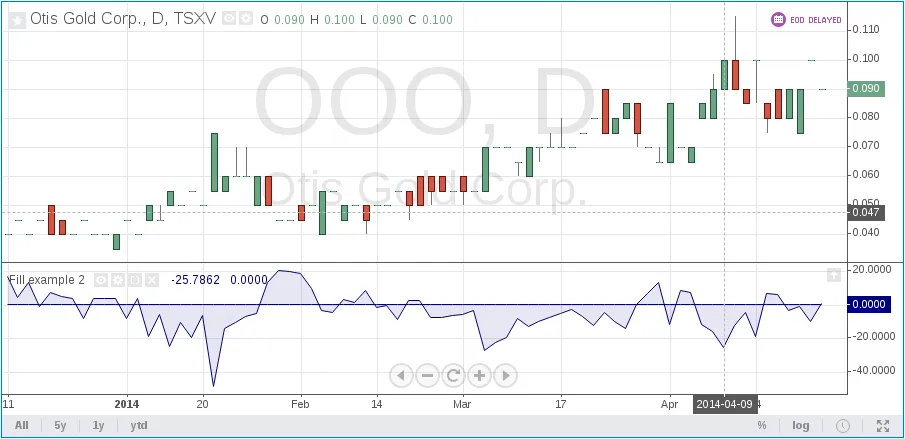Zoom in using the plus button
Screen dimensions: 905x439
(479, 375)
